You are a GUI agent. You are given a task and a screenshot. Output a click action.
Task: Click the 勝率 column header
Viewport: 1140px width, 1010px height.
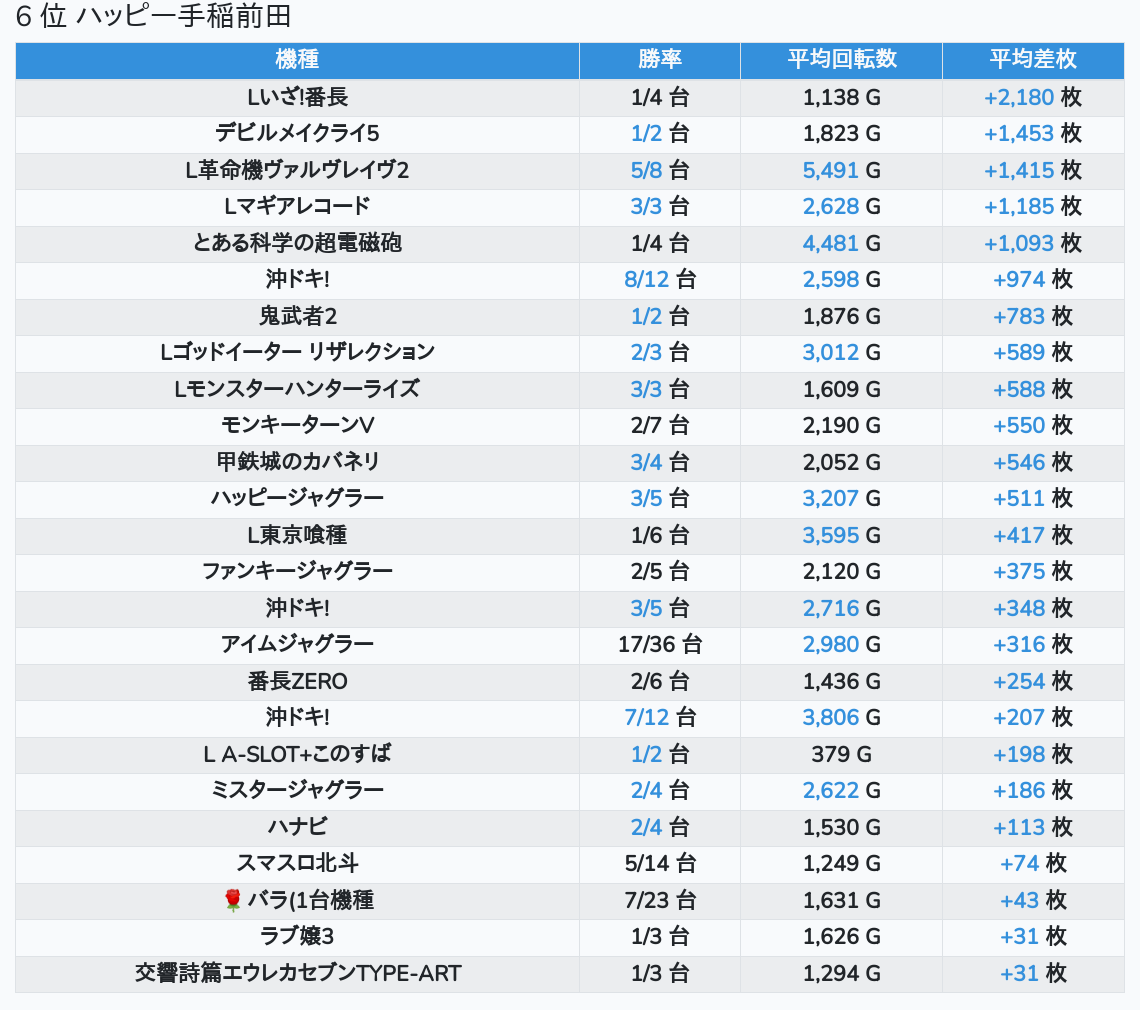(x=659, y=59)
